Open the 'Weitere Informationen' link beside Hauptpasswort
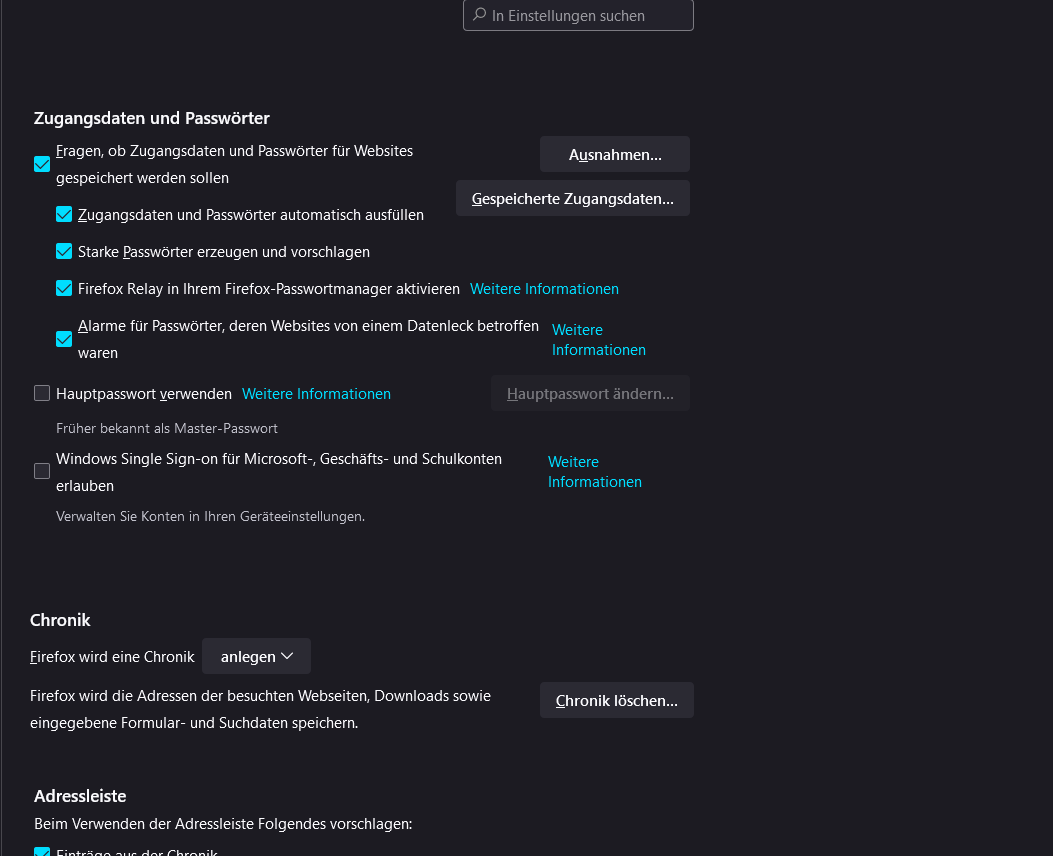 click(x=316, y=394)
